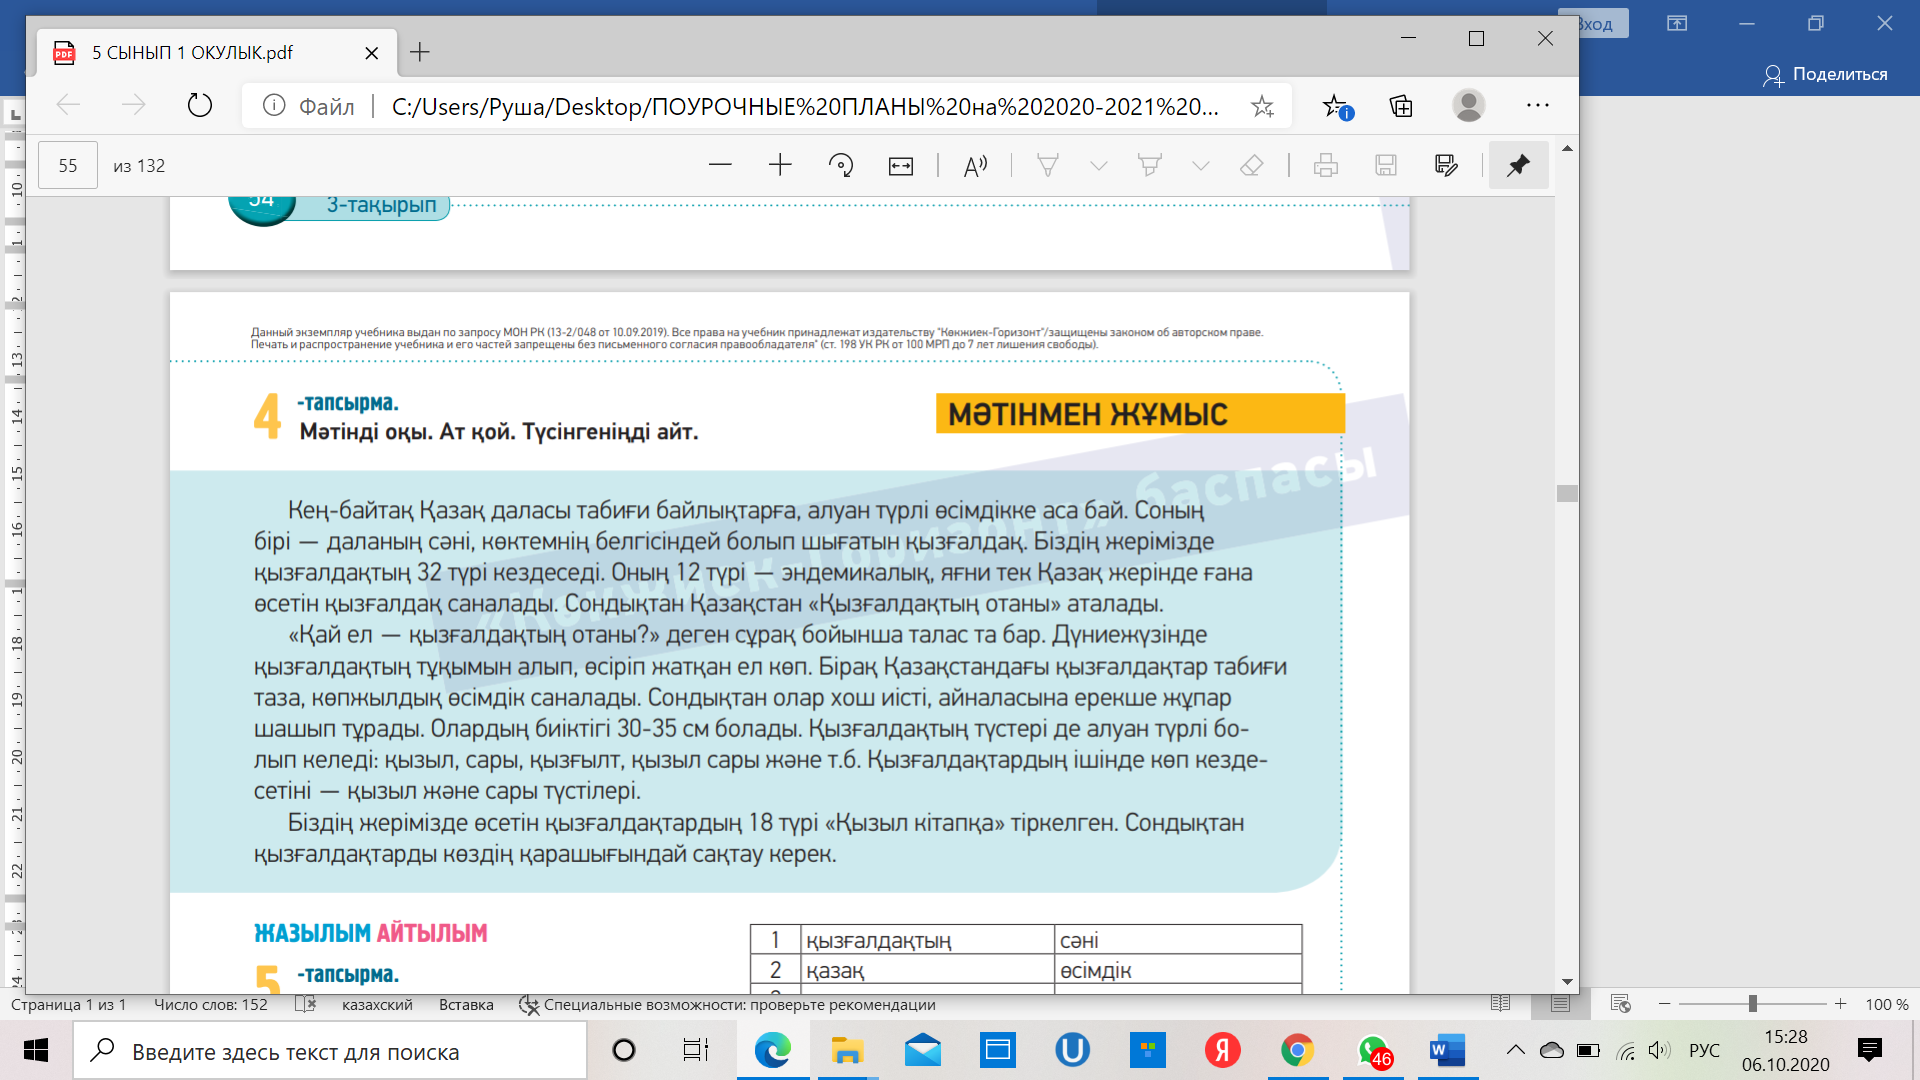Open Google Chrome on taskbar
1920x1080 pixels.
1297,1051
